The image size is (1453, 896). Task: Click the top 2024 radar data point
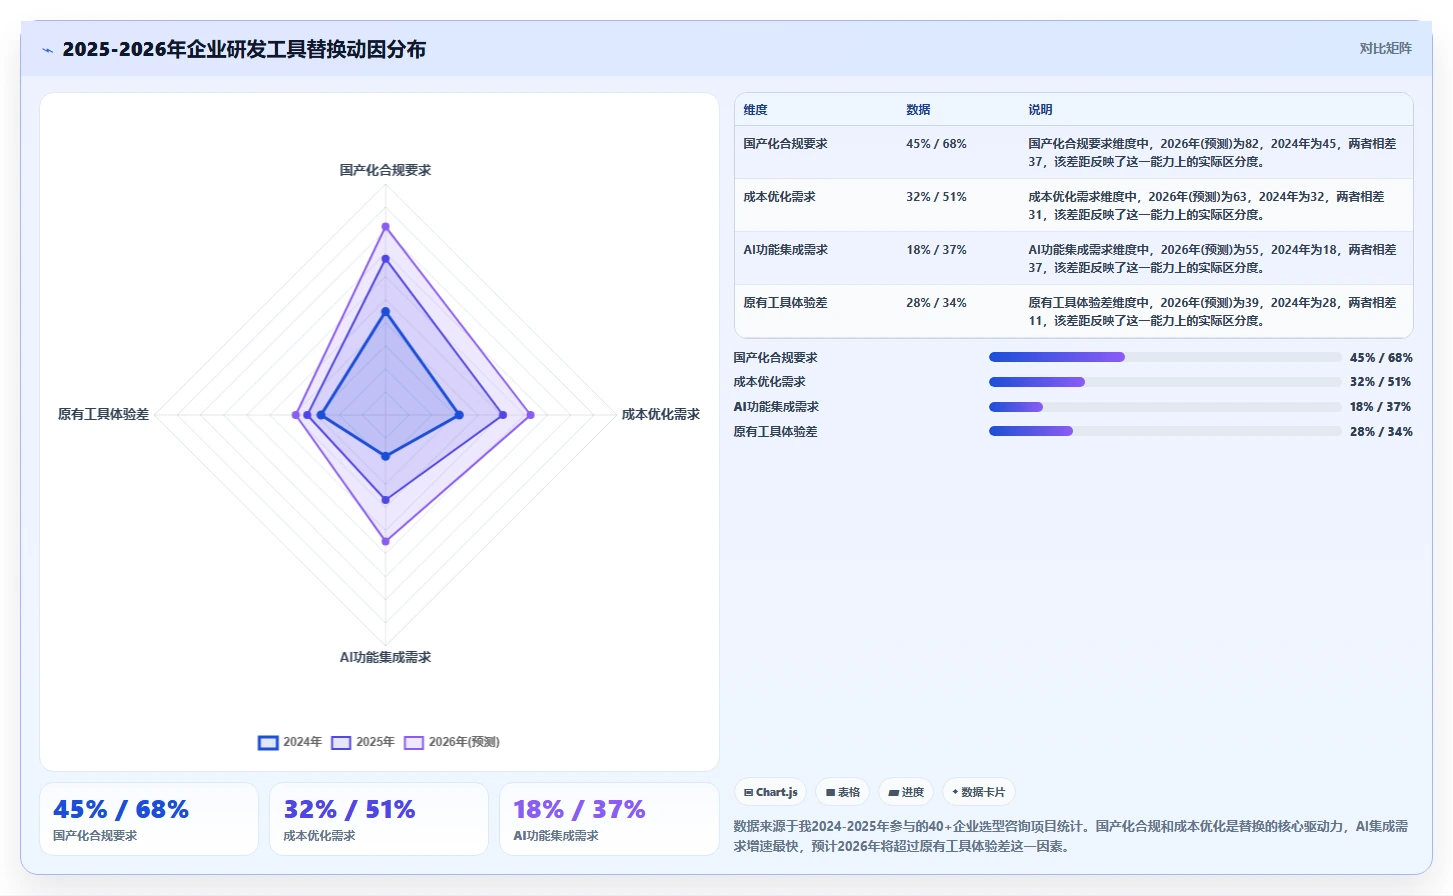tap(385, 312)
